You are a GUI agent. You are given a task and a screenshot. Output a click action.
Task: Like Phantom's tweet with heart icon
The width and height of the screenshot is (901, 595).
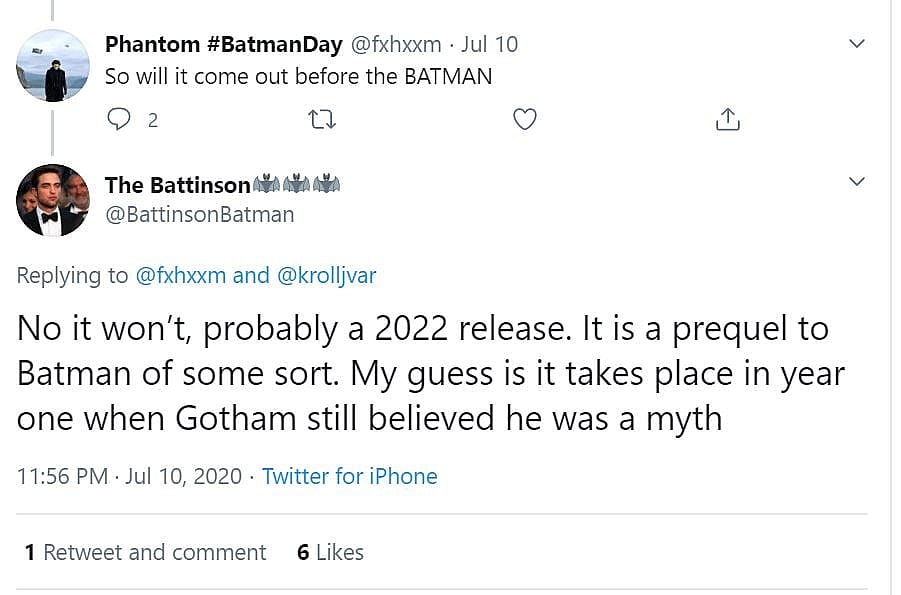click(x=524, y=120)
